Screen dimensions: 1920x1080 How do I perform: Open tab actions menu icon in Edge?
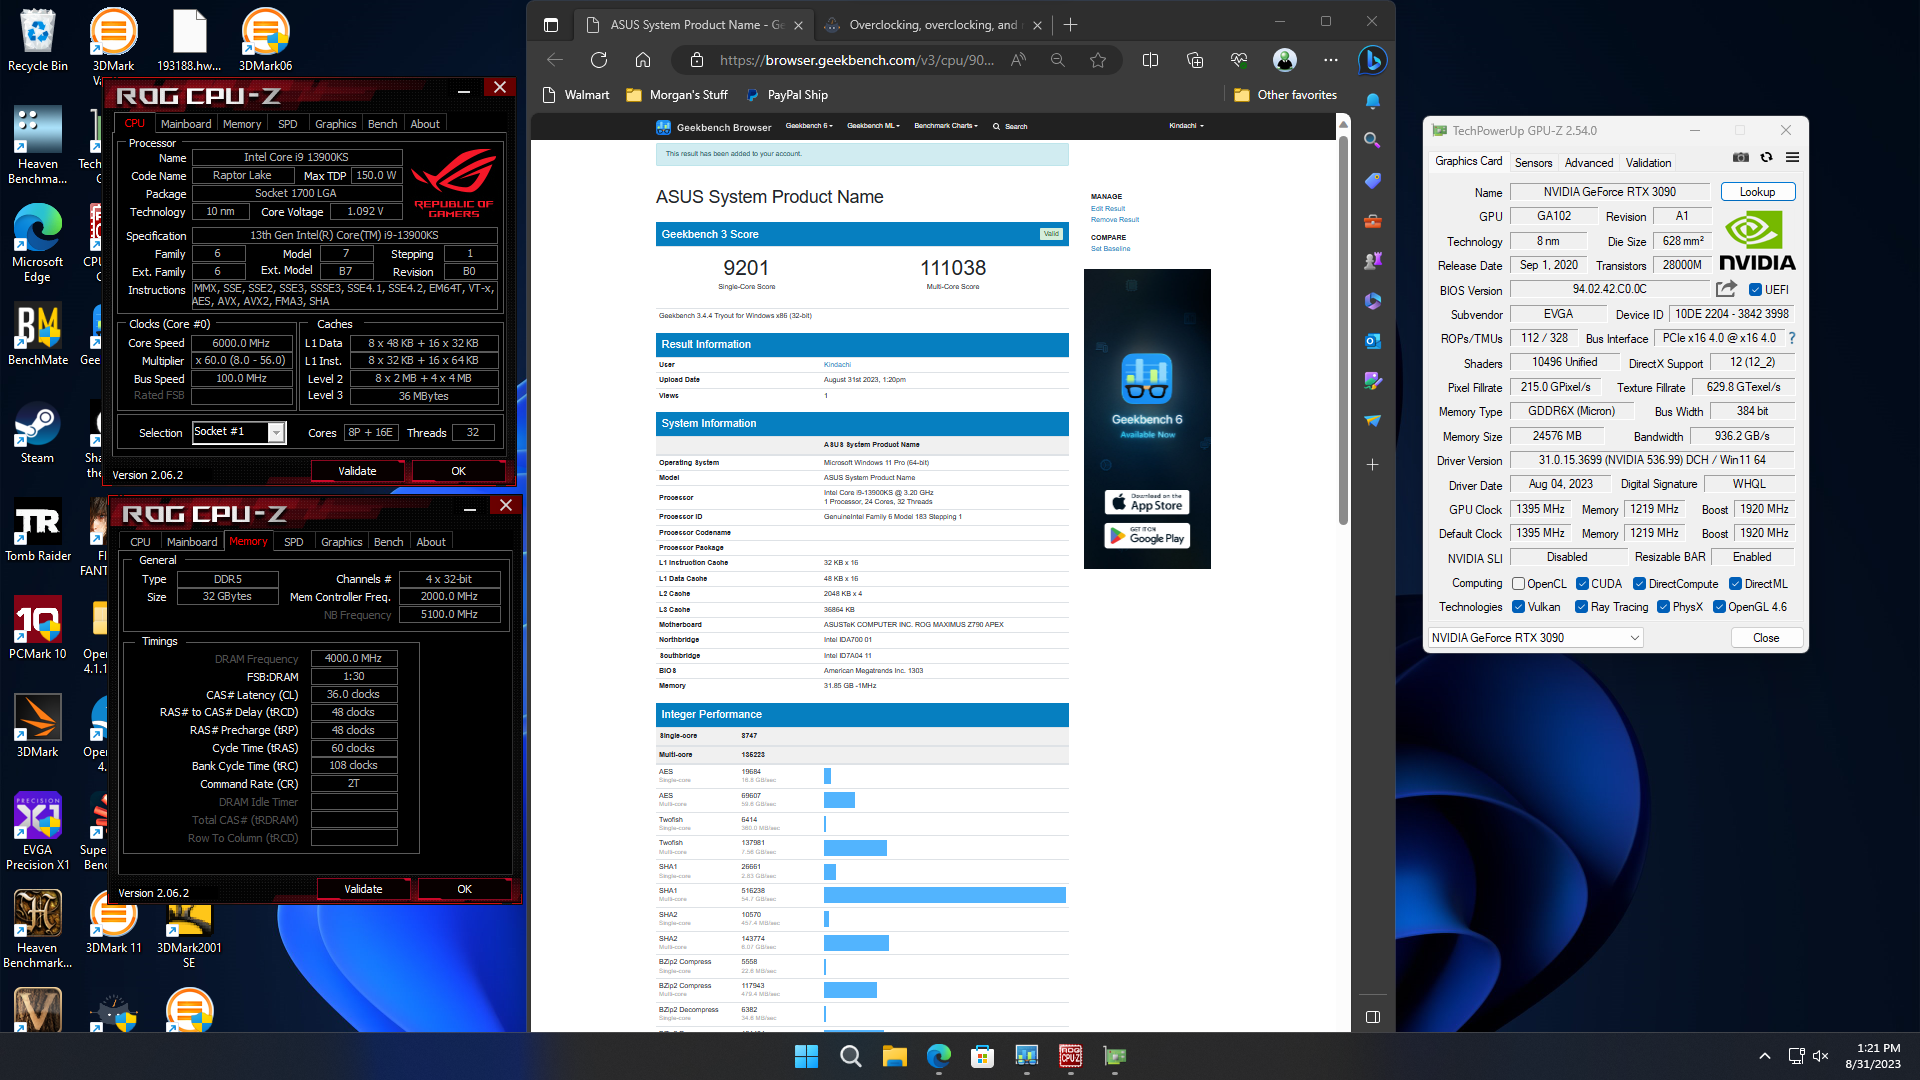click(551, 25)
